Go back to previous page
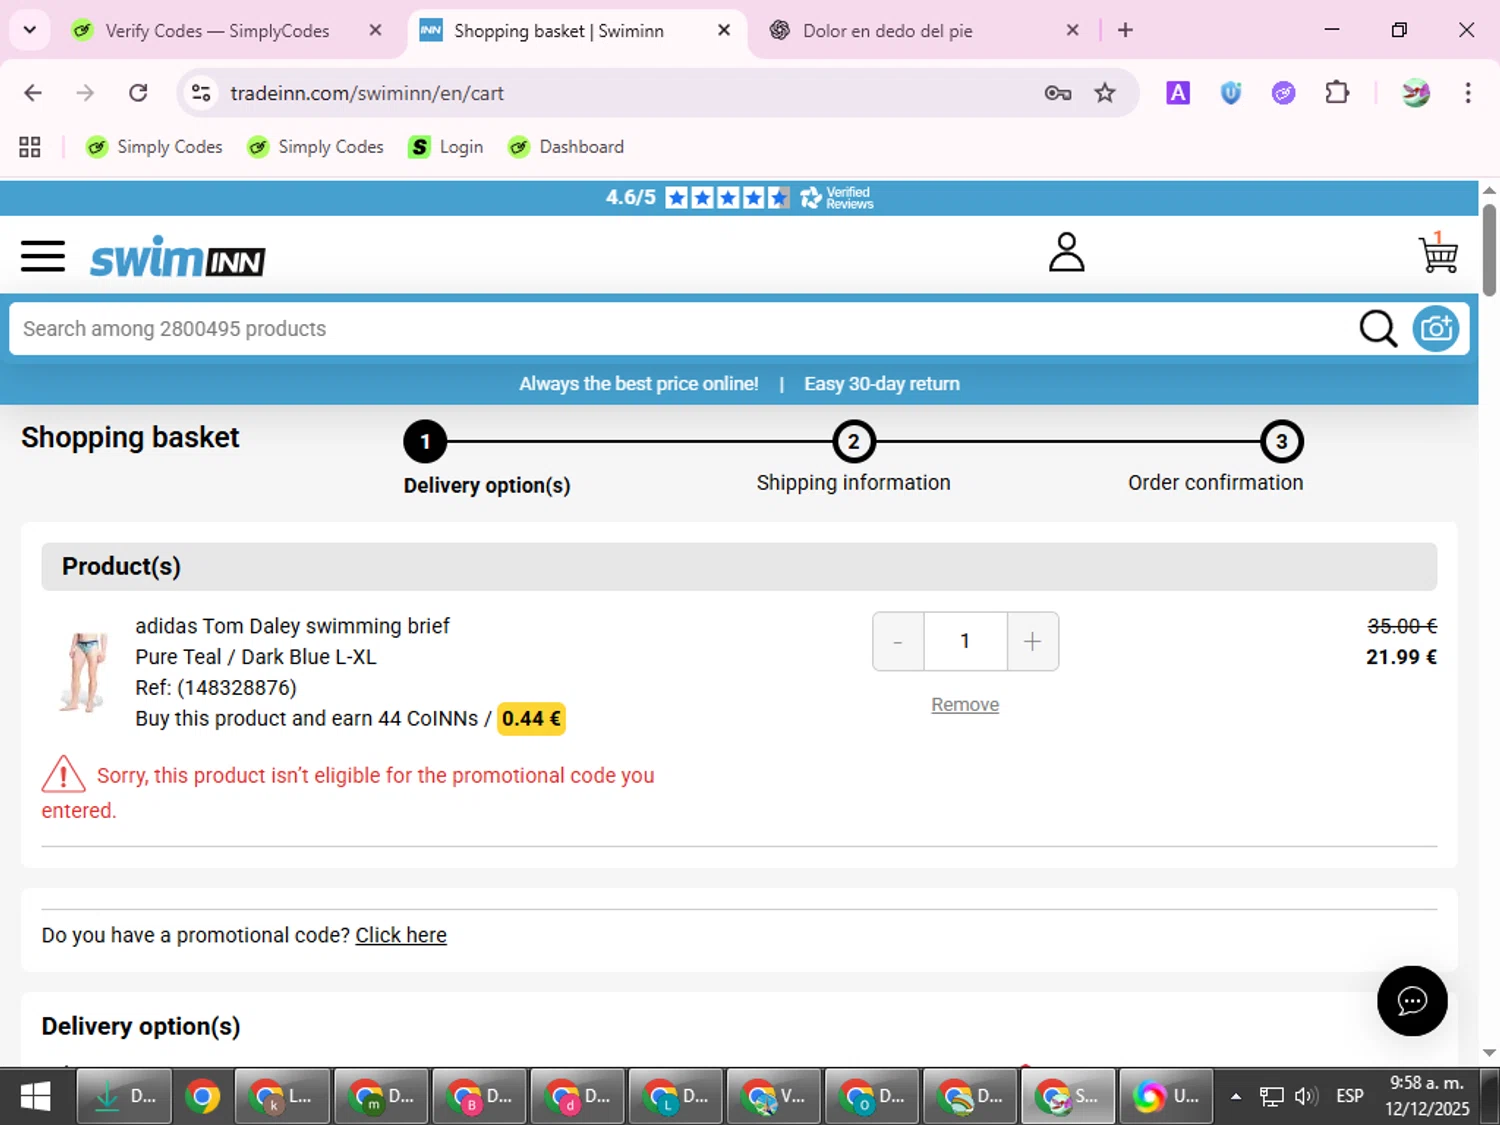The image size is (1500, 1125). [33, 93]
